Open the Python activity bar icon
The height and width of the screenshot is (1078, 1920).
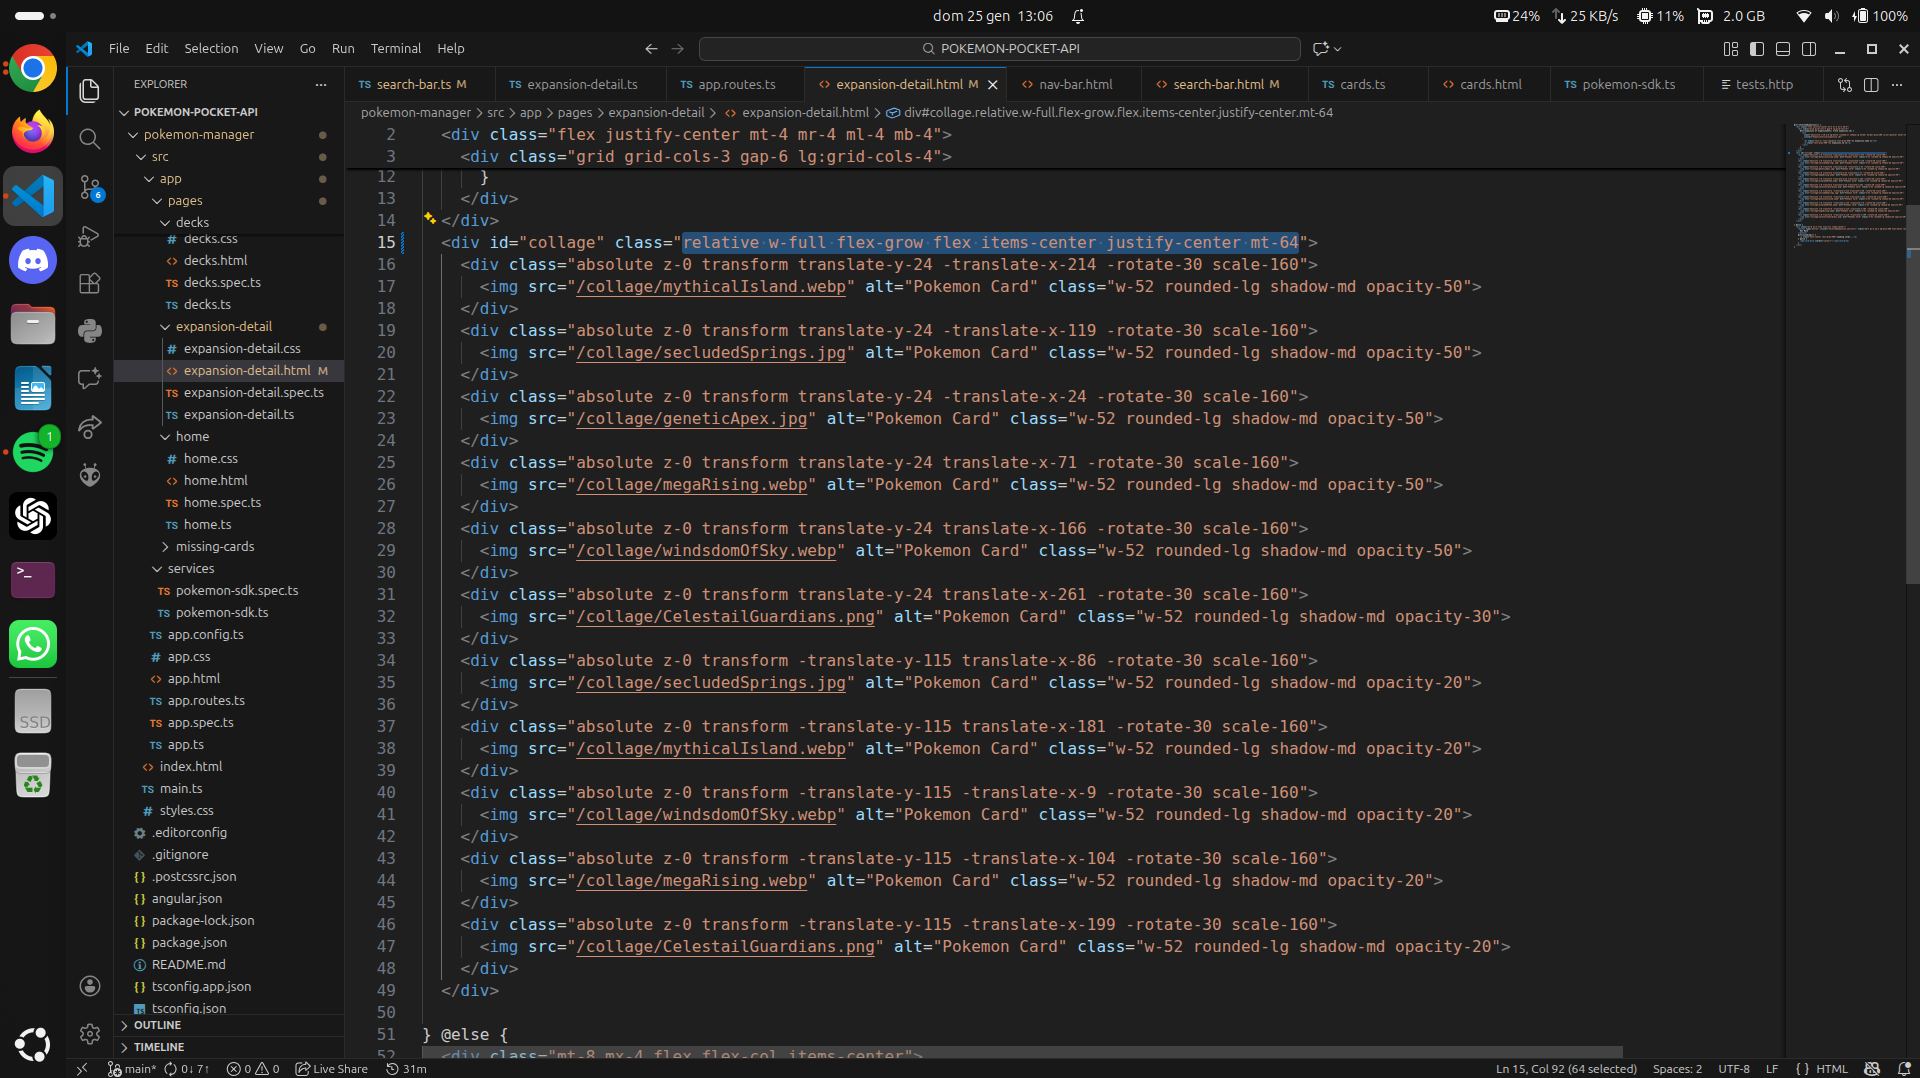click(x=90, y=331)
